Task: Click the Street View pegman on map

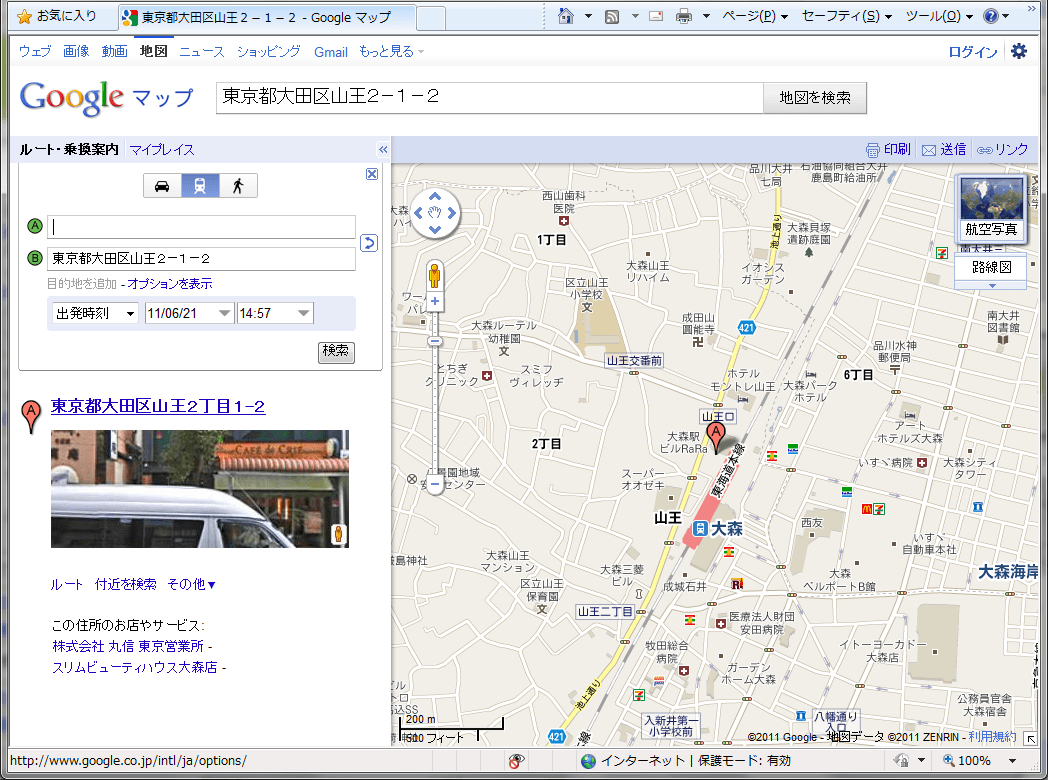Action: [434, 274]
